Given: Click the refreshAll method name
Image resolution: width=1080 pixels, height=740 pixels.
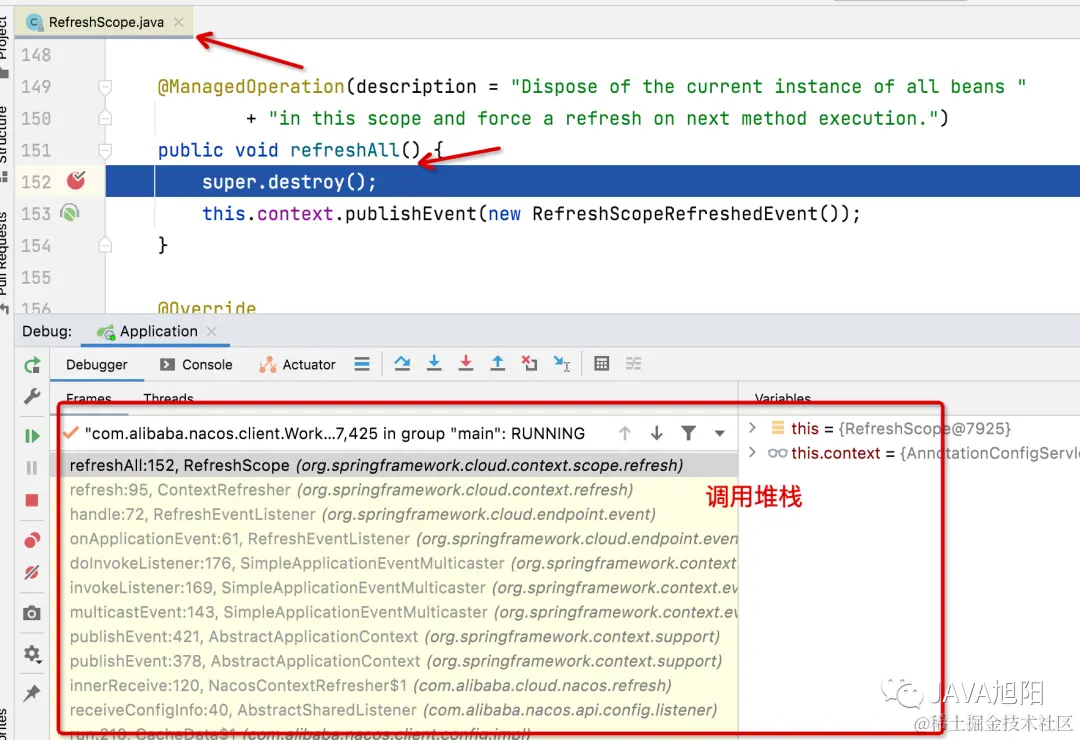Looking at the screenshot, I should point(344,150).
